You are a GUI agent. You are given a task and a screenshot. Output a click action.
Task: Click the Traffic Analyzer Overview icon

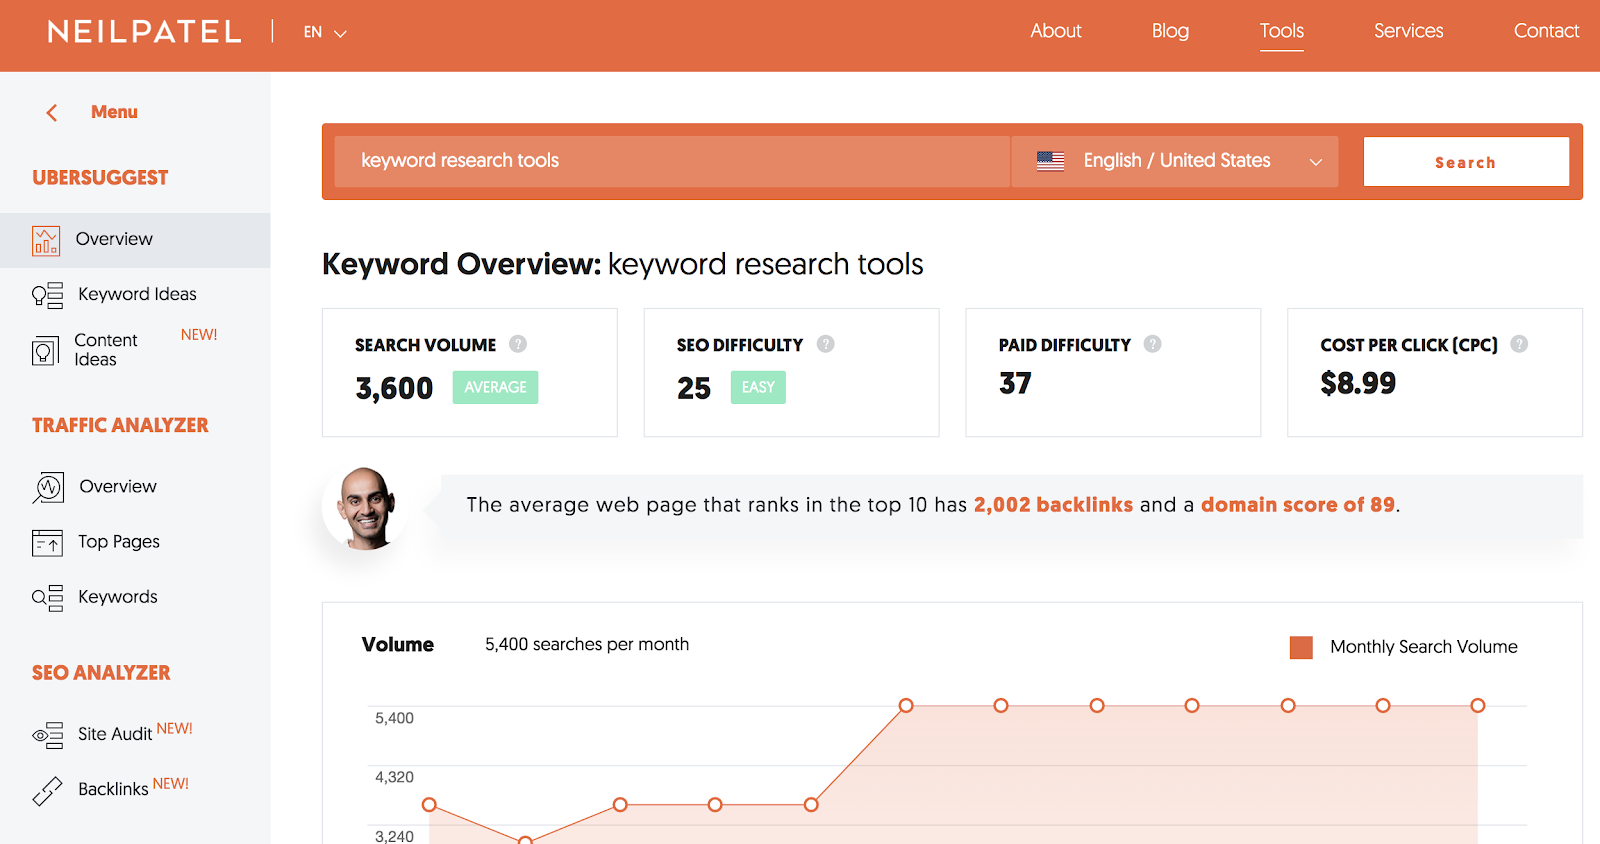(48, 487)
